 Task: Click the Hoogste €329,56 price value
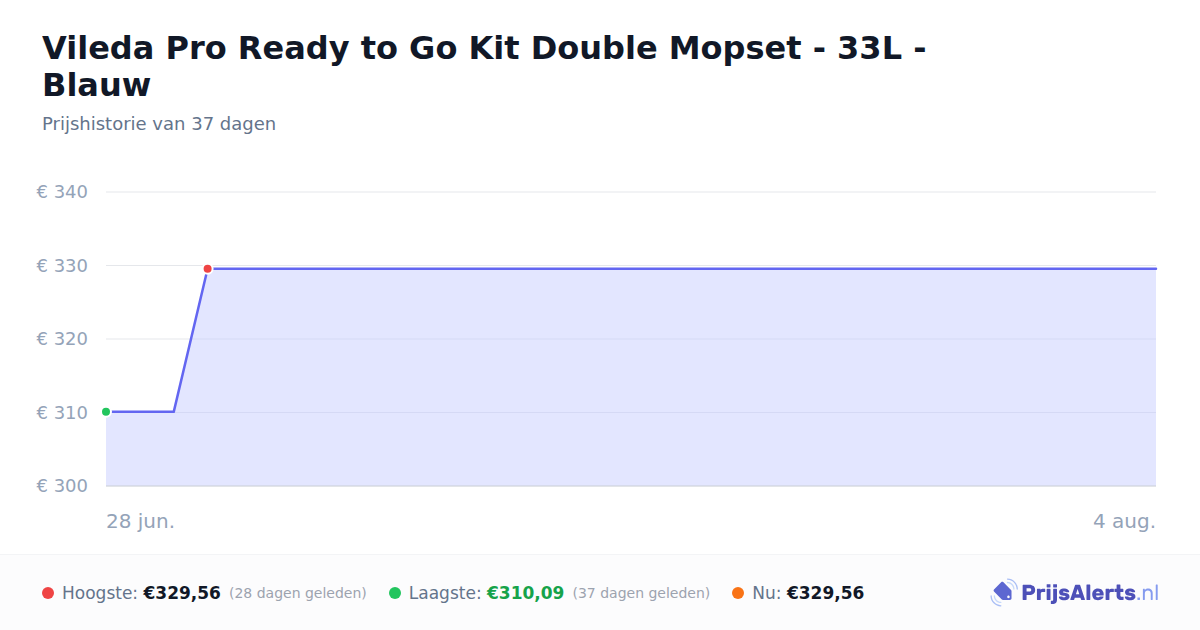coord(182,593)
